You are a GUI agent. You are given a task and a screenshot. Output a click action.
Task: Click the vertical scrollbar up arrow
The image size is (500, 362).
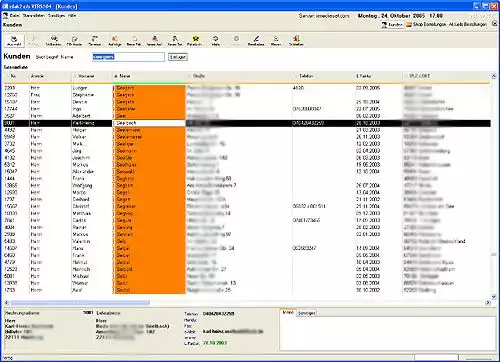point(494,76)
